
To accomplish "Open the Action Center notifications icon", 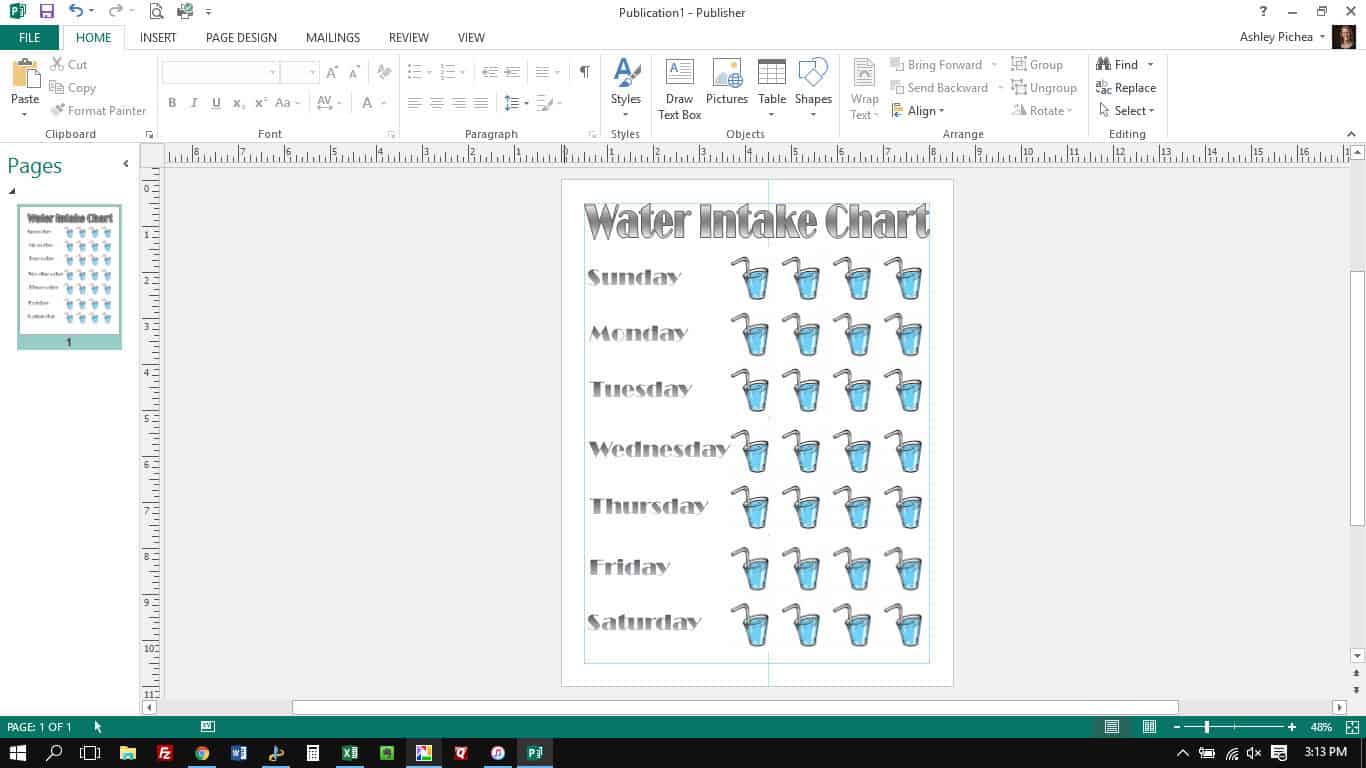I will [x=1279, y=753].
